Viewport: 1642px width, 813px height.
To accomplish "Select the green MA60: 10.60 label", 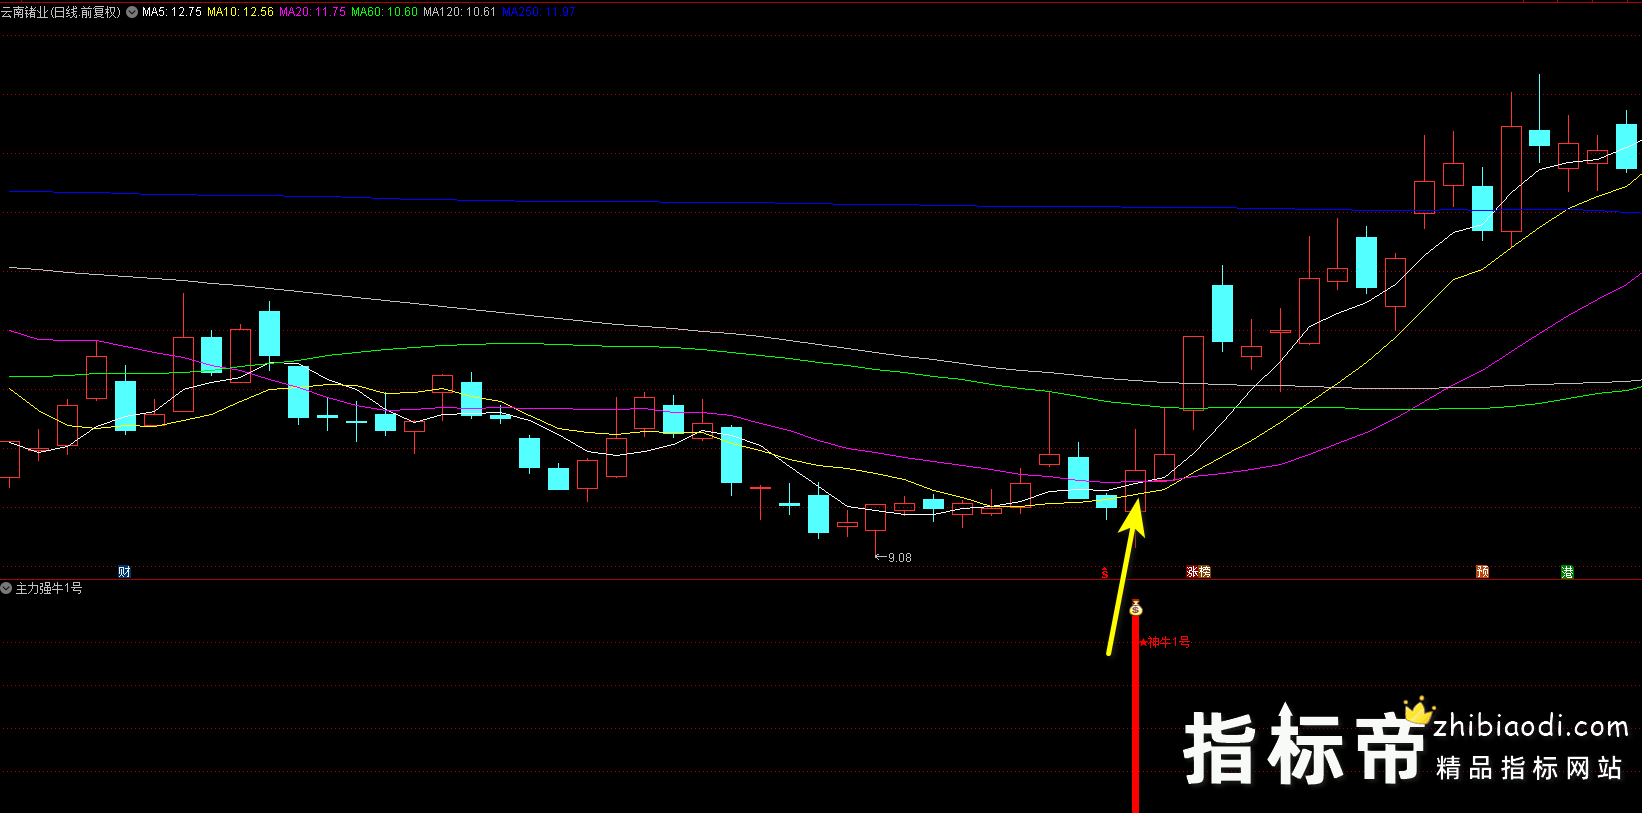I will [384, 12].
